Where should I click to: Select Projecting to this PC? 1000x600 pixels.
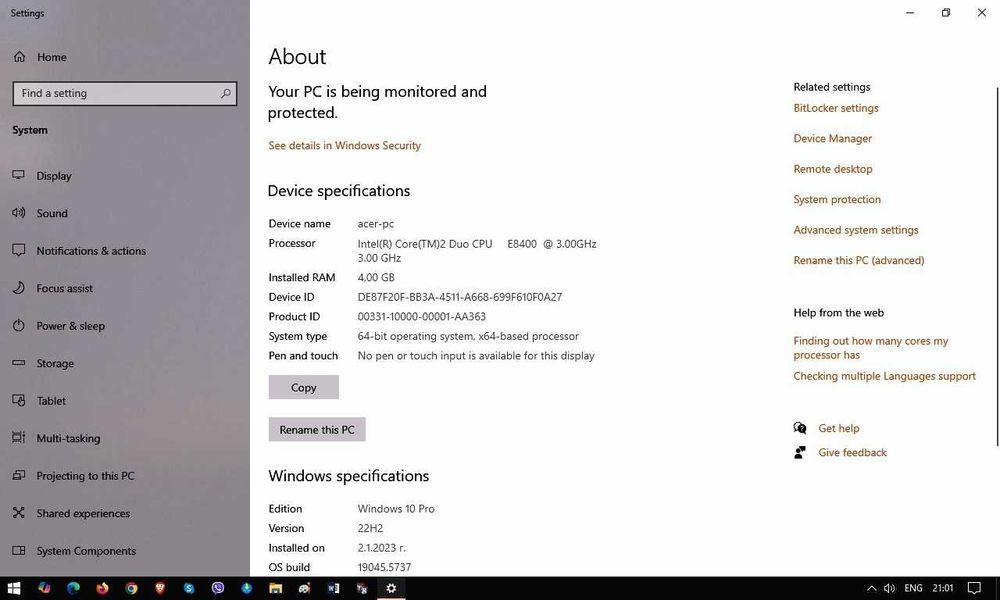tap(85, 476)
